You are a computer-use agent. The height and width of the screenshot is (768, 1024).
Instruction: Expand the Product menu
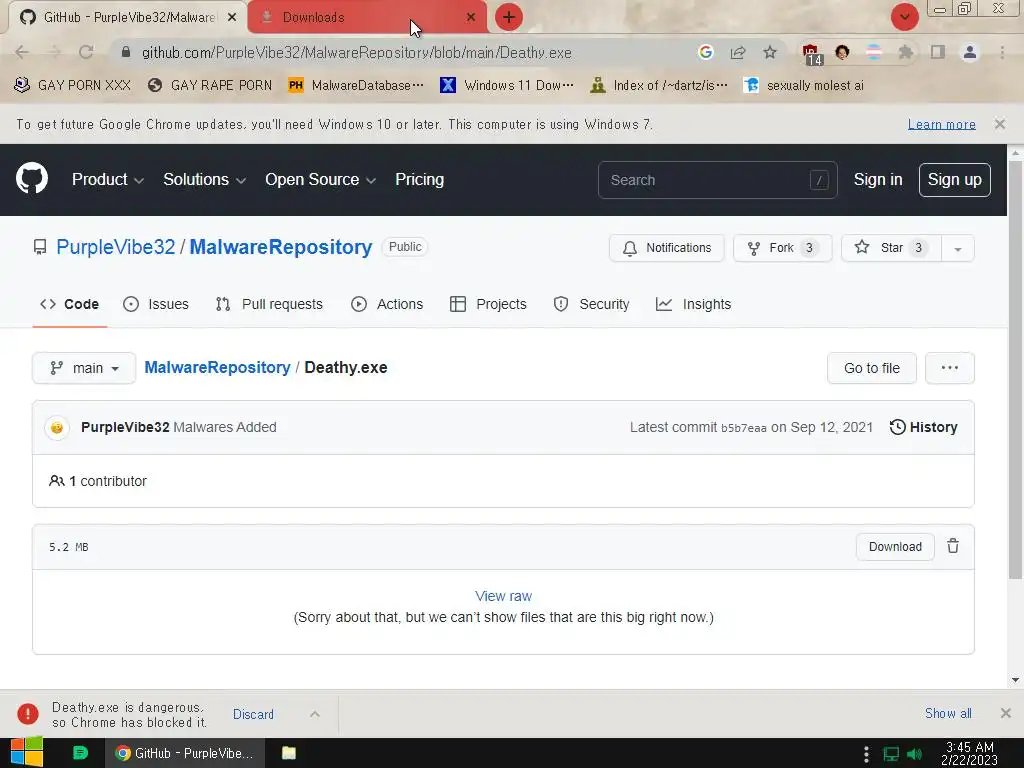108,180
